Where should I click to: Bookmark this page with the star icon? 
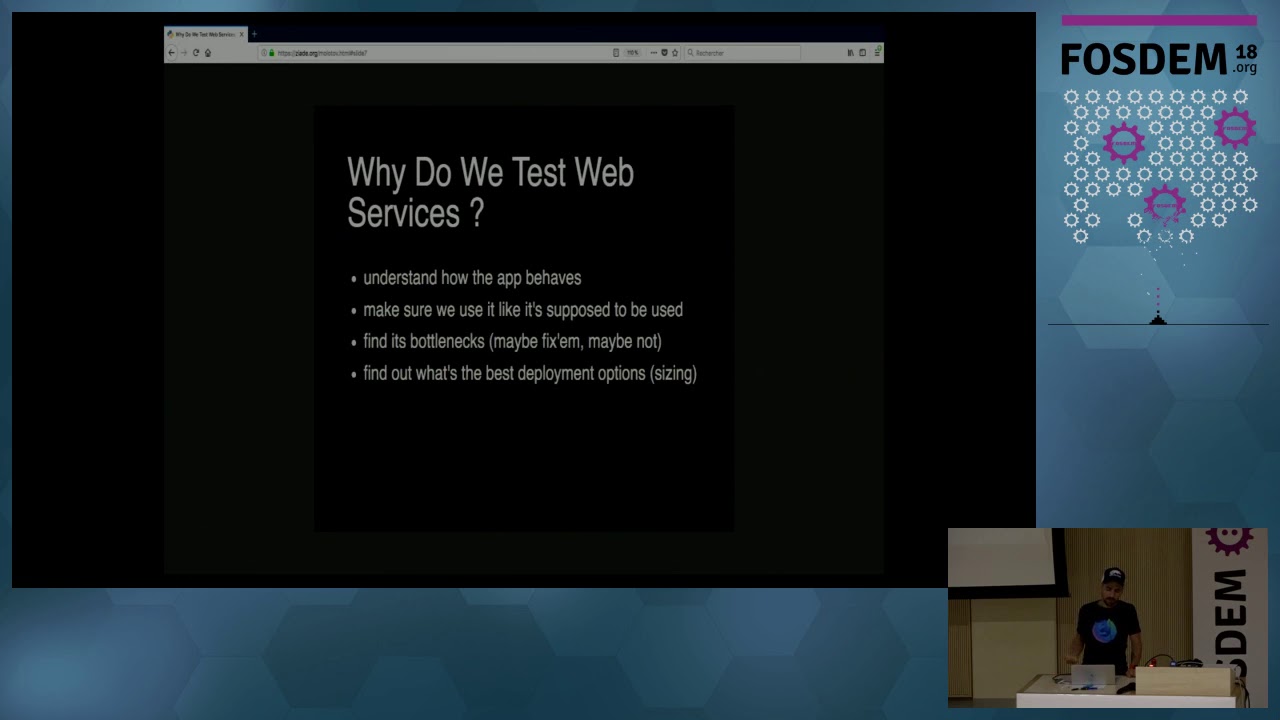click(x=675, y=53)
